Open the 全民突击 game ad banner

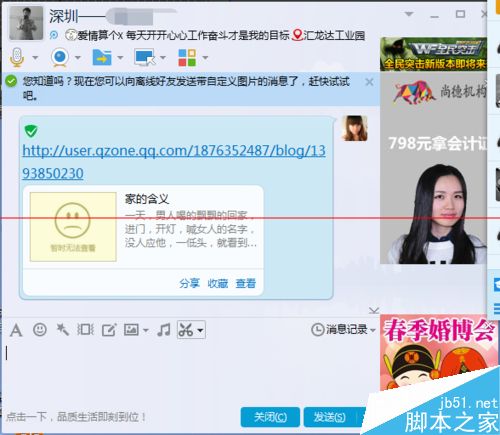tap(433, 54)
